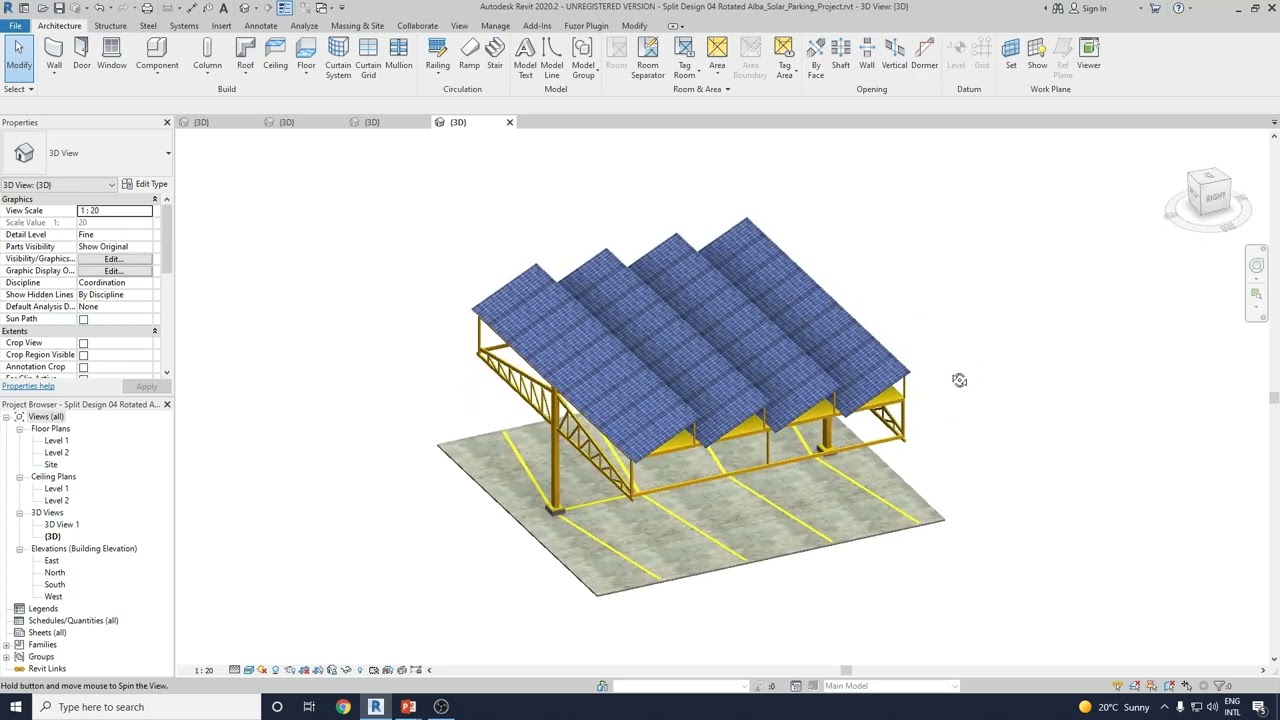Image resolution: width=1280 pixels, height=720 pixels.
Task: Collapse the Elevations (Building Elevation) node
Action: (x=19, y=549)
